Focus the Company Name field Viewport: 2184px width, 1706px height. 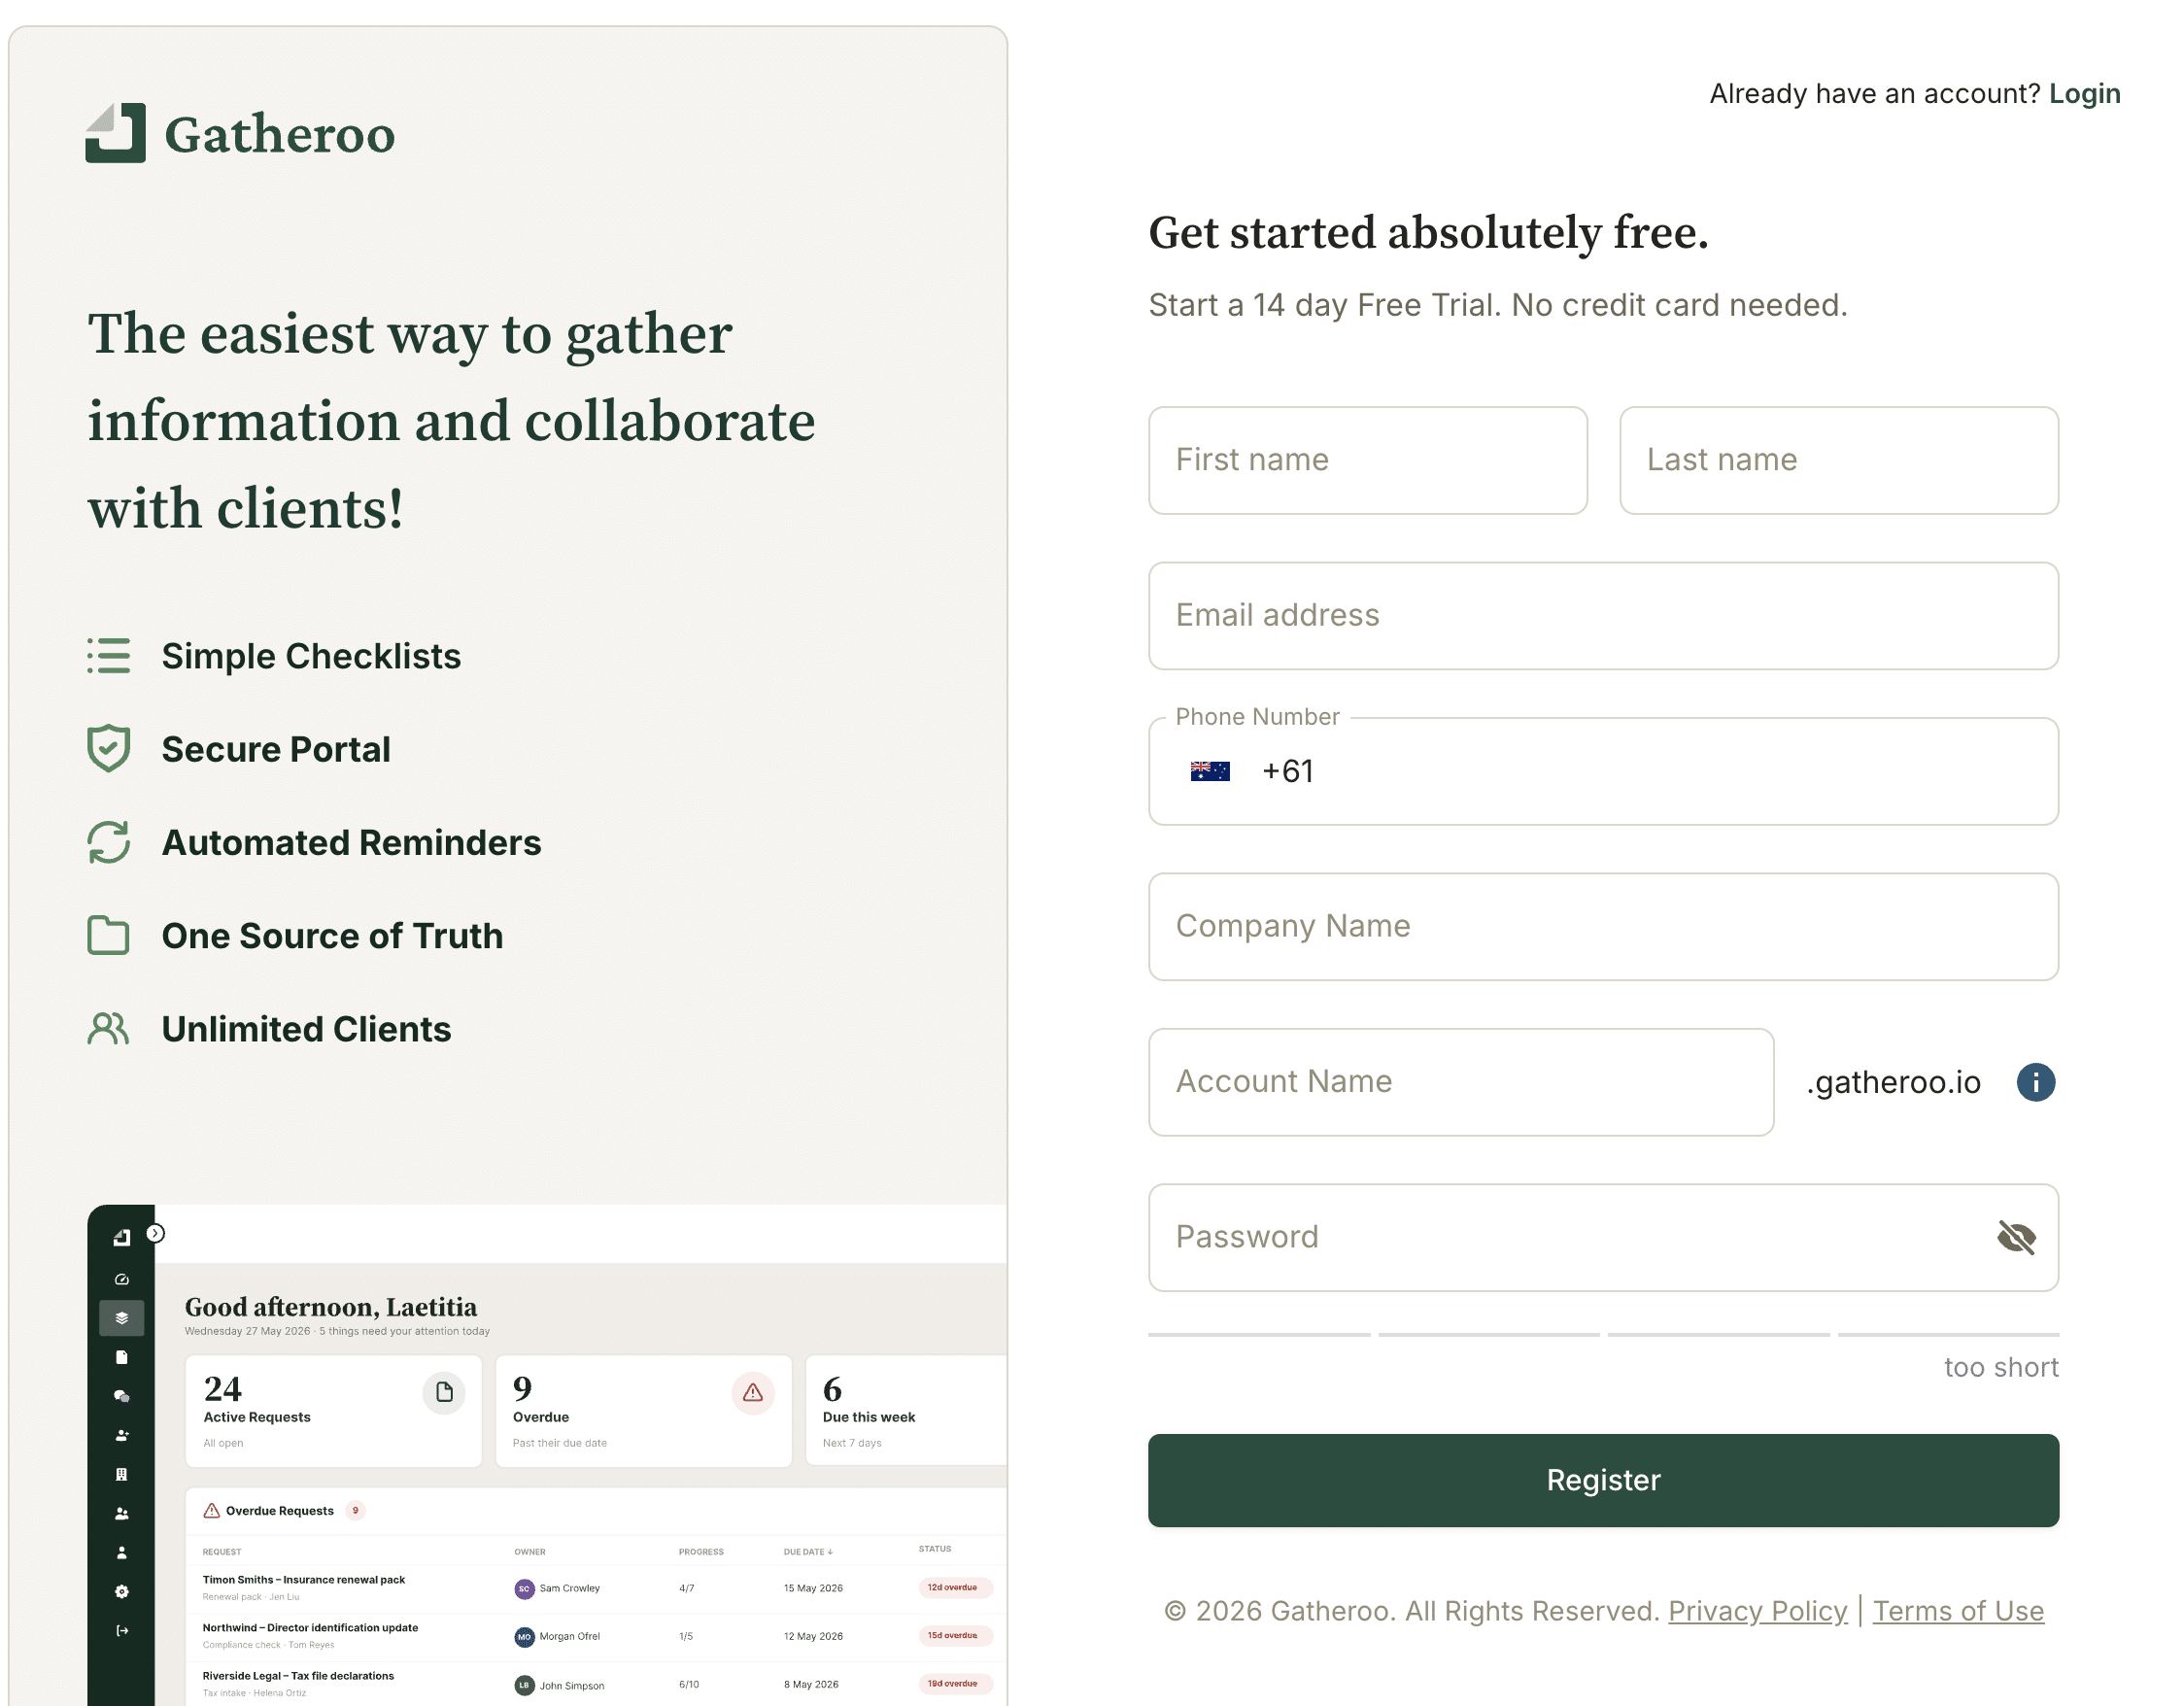[1602, 926]
